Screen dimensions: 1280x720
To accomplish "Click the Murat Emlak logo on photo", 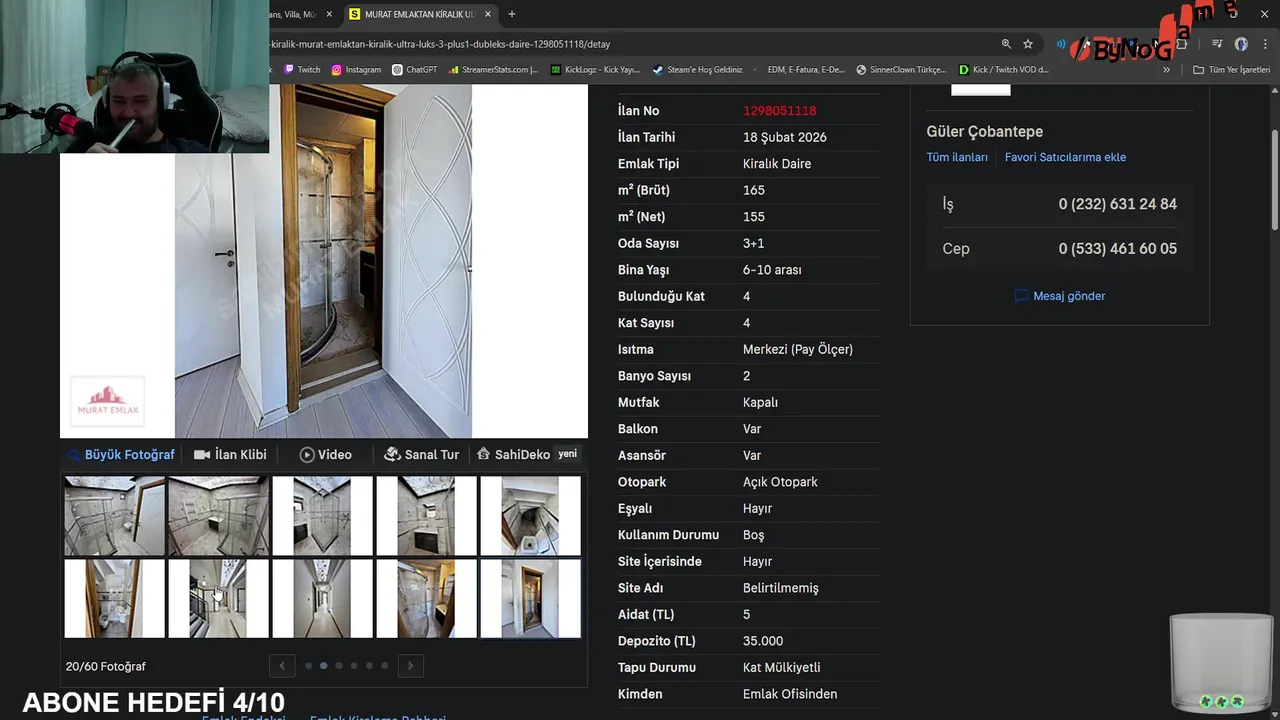I will tap(107, 401).
